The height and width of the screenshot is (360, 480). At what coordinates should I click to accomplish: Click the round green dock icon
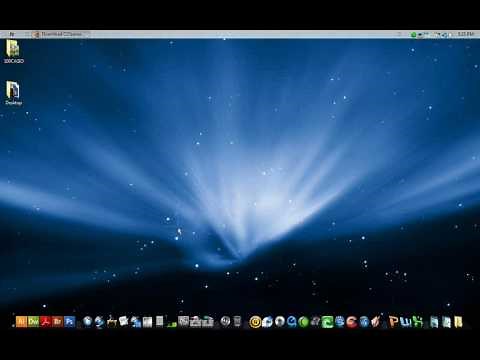pos(304,322)
